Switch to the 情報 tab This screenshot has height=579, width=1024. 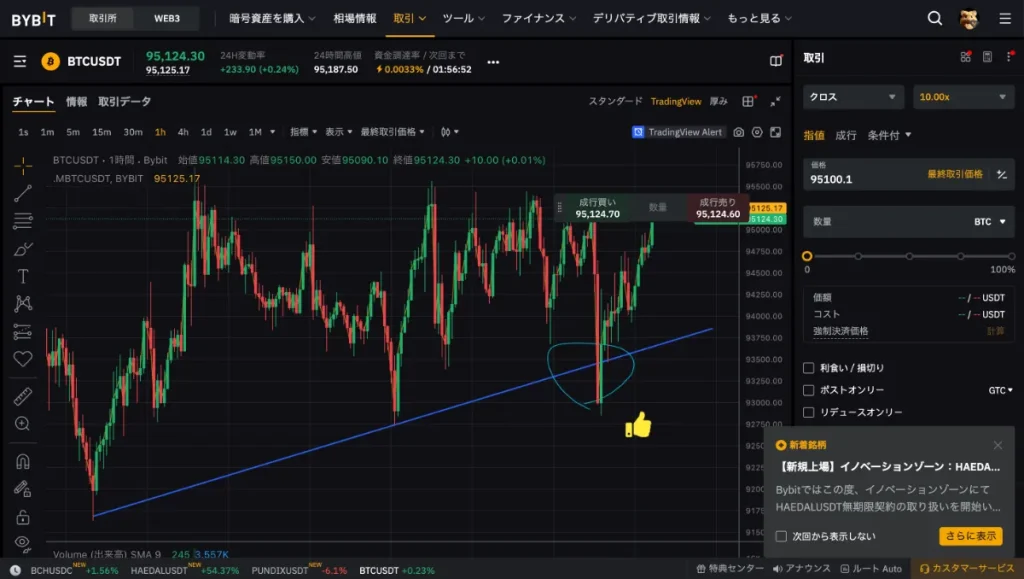tap(76, 101)
